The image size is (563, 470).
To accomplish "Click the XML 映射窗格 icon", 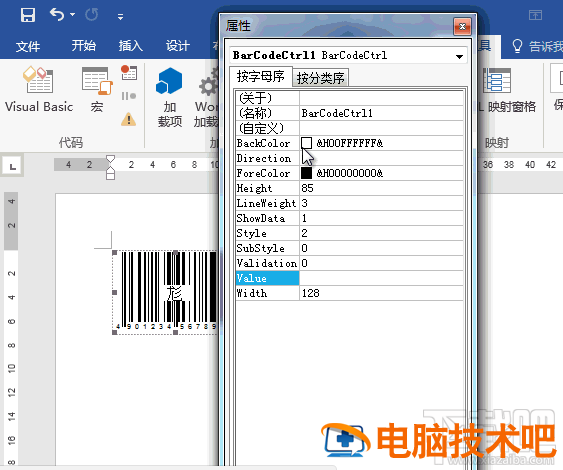I will (497, 80).
